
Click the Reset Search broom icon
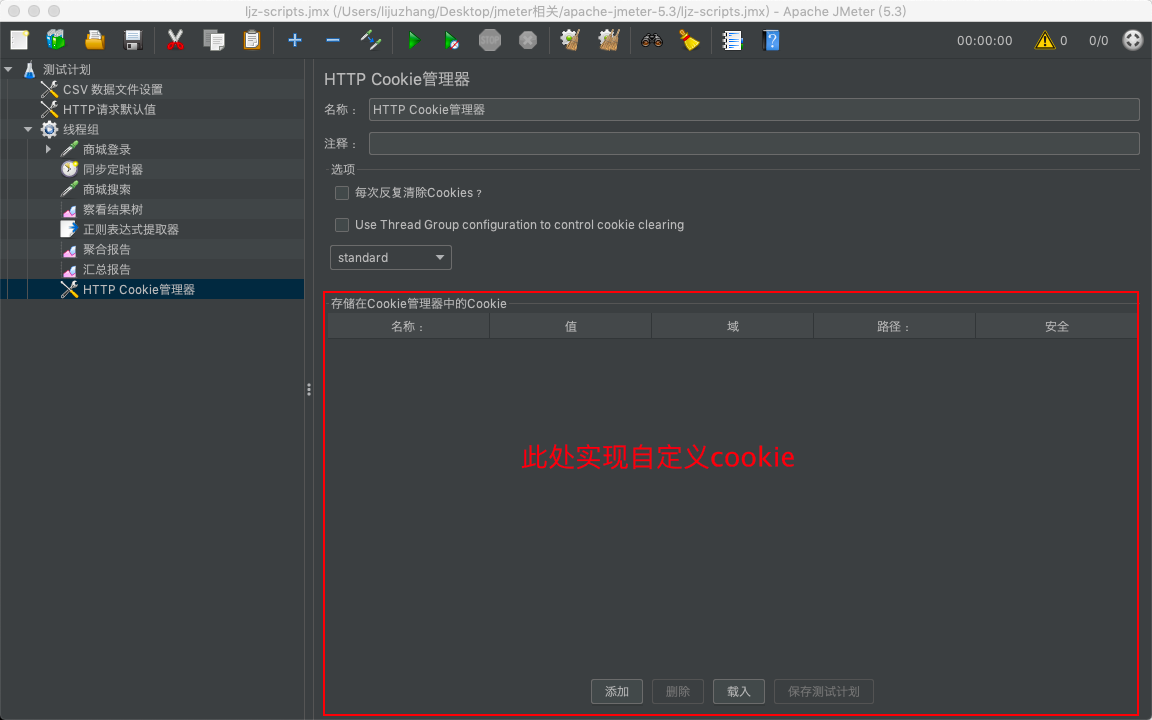[x=689, y=40]
